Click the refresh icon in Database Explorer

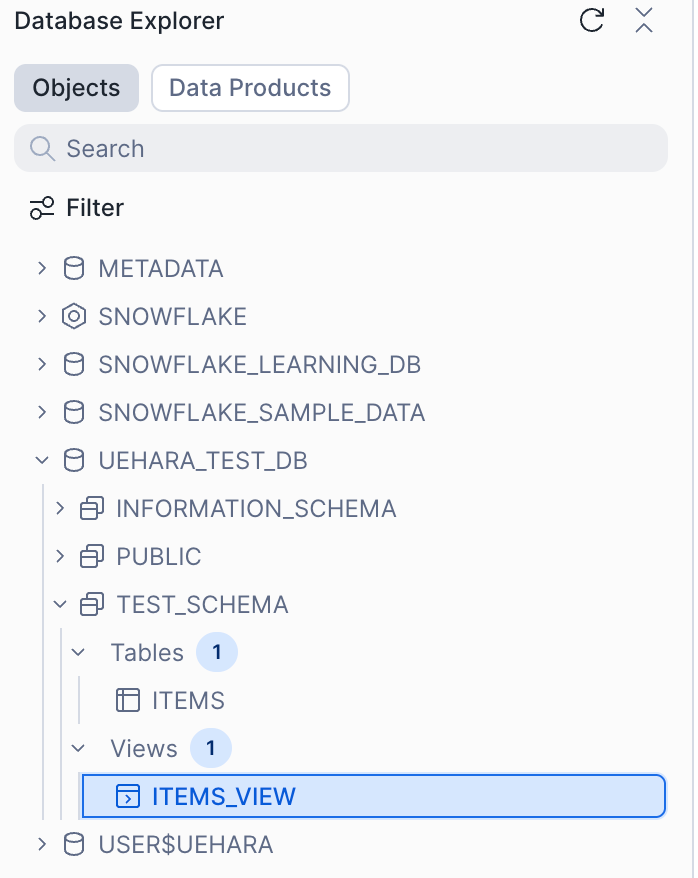(592, 20)
